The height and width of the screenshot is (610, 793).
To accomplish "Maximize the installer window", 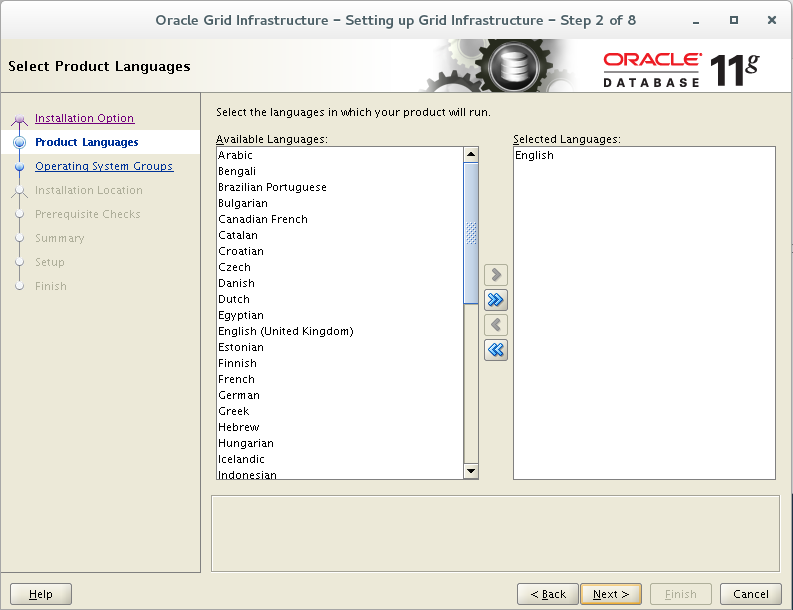I will [x=734, y=20].
